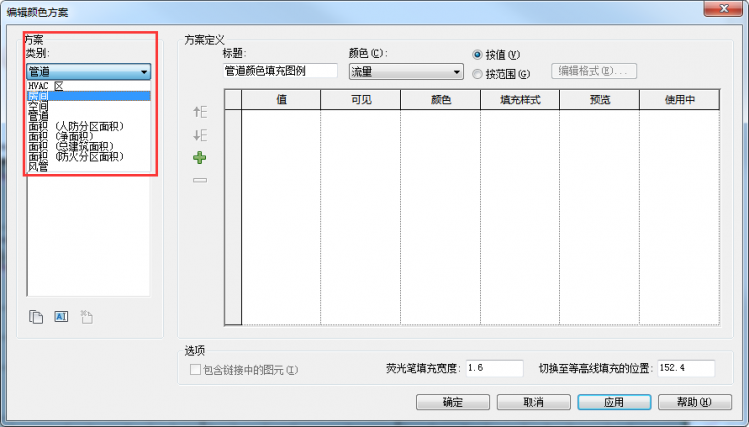Click the delete scheme icon
The image size is (749, 427).
pos(86,317)
